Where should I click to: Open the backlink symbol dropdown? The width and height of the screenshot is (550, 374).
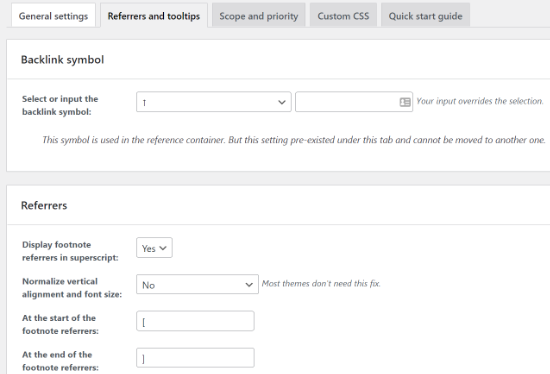coord(214,102)
